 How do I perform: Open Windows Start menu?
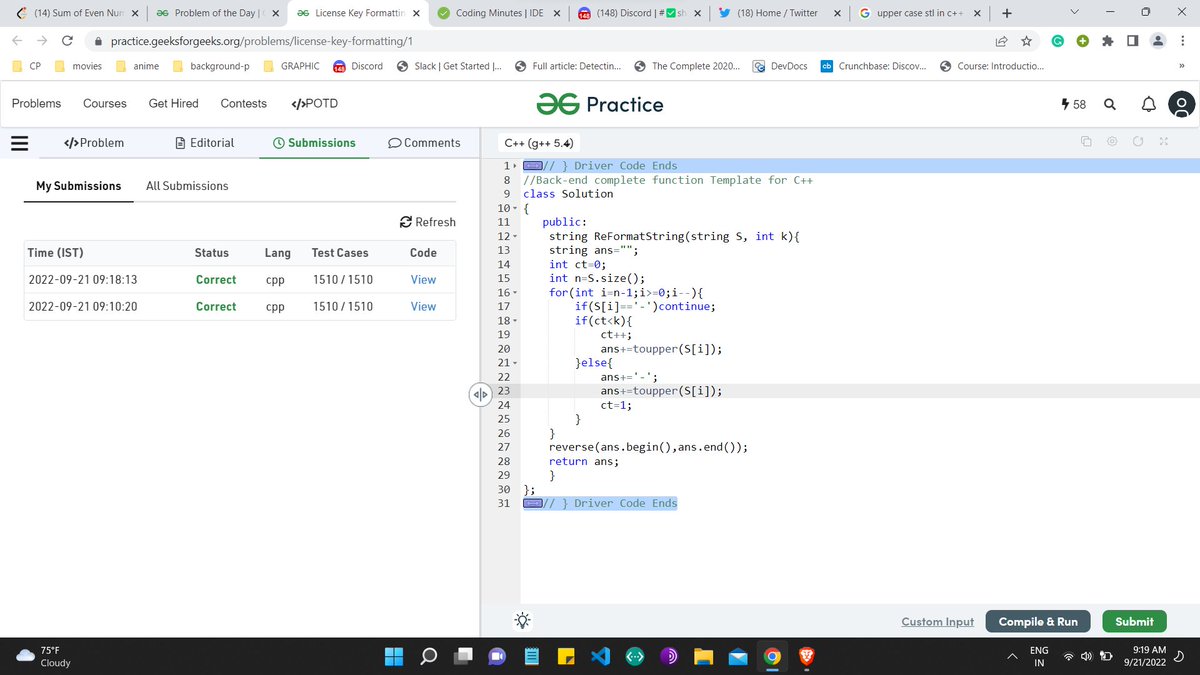coord(393,657)
